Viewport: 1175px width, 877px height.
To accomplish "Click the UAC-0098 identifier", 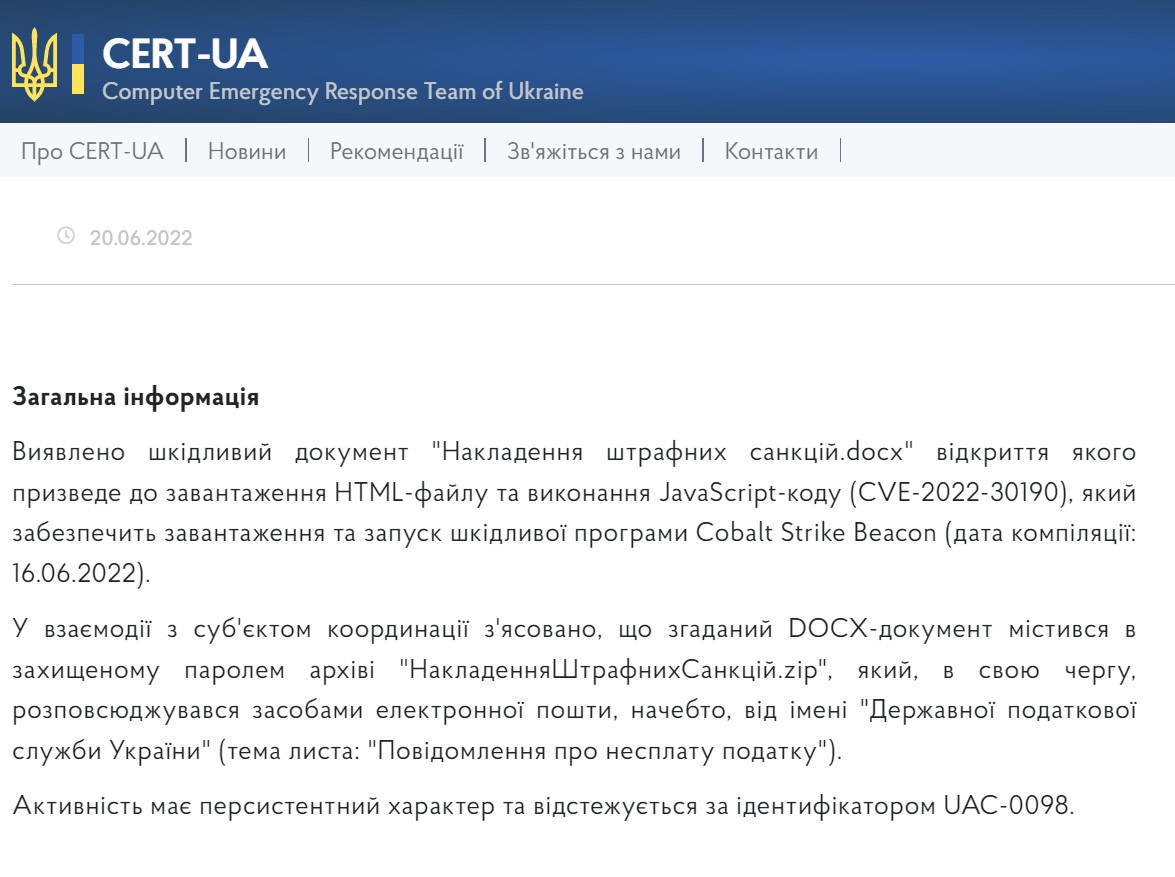I will pyautogui.click(x=1007, y=806).
